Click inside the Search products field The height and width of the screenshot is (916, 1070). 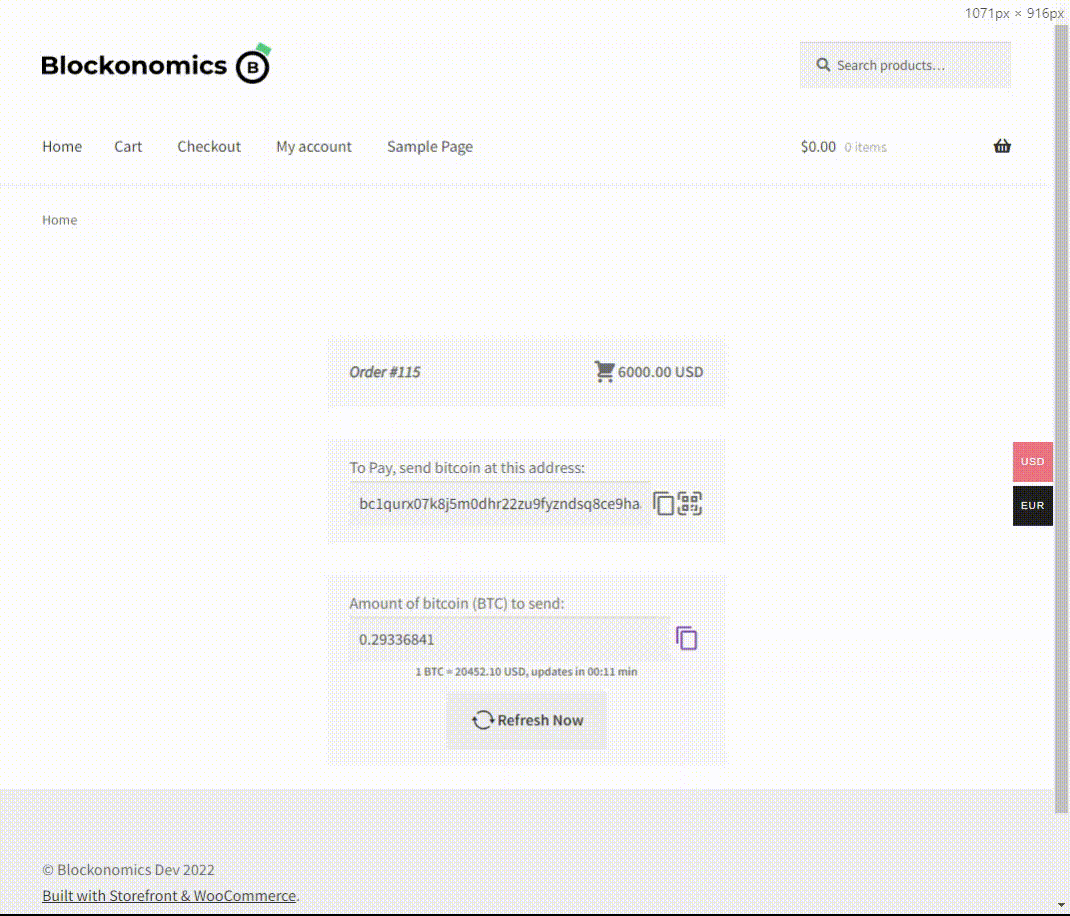coord(905,65)
